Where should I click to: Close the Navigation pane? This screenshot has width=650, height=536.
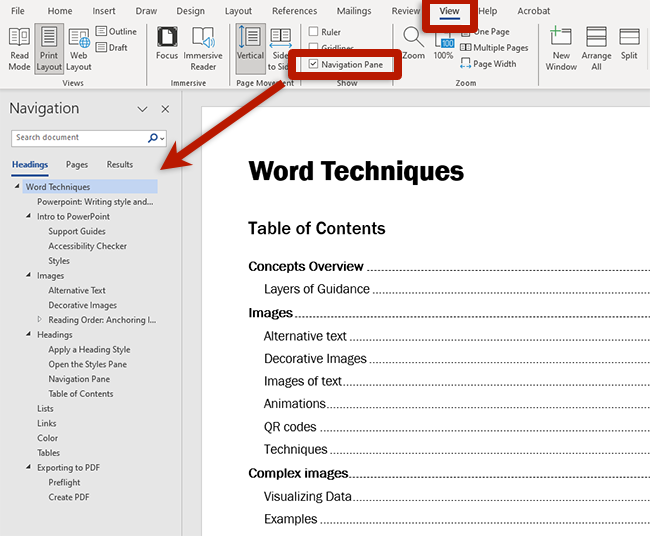point(165,109)
